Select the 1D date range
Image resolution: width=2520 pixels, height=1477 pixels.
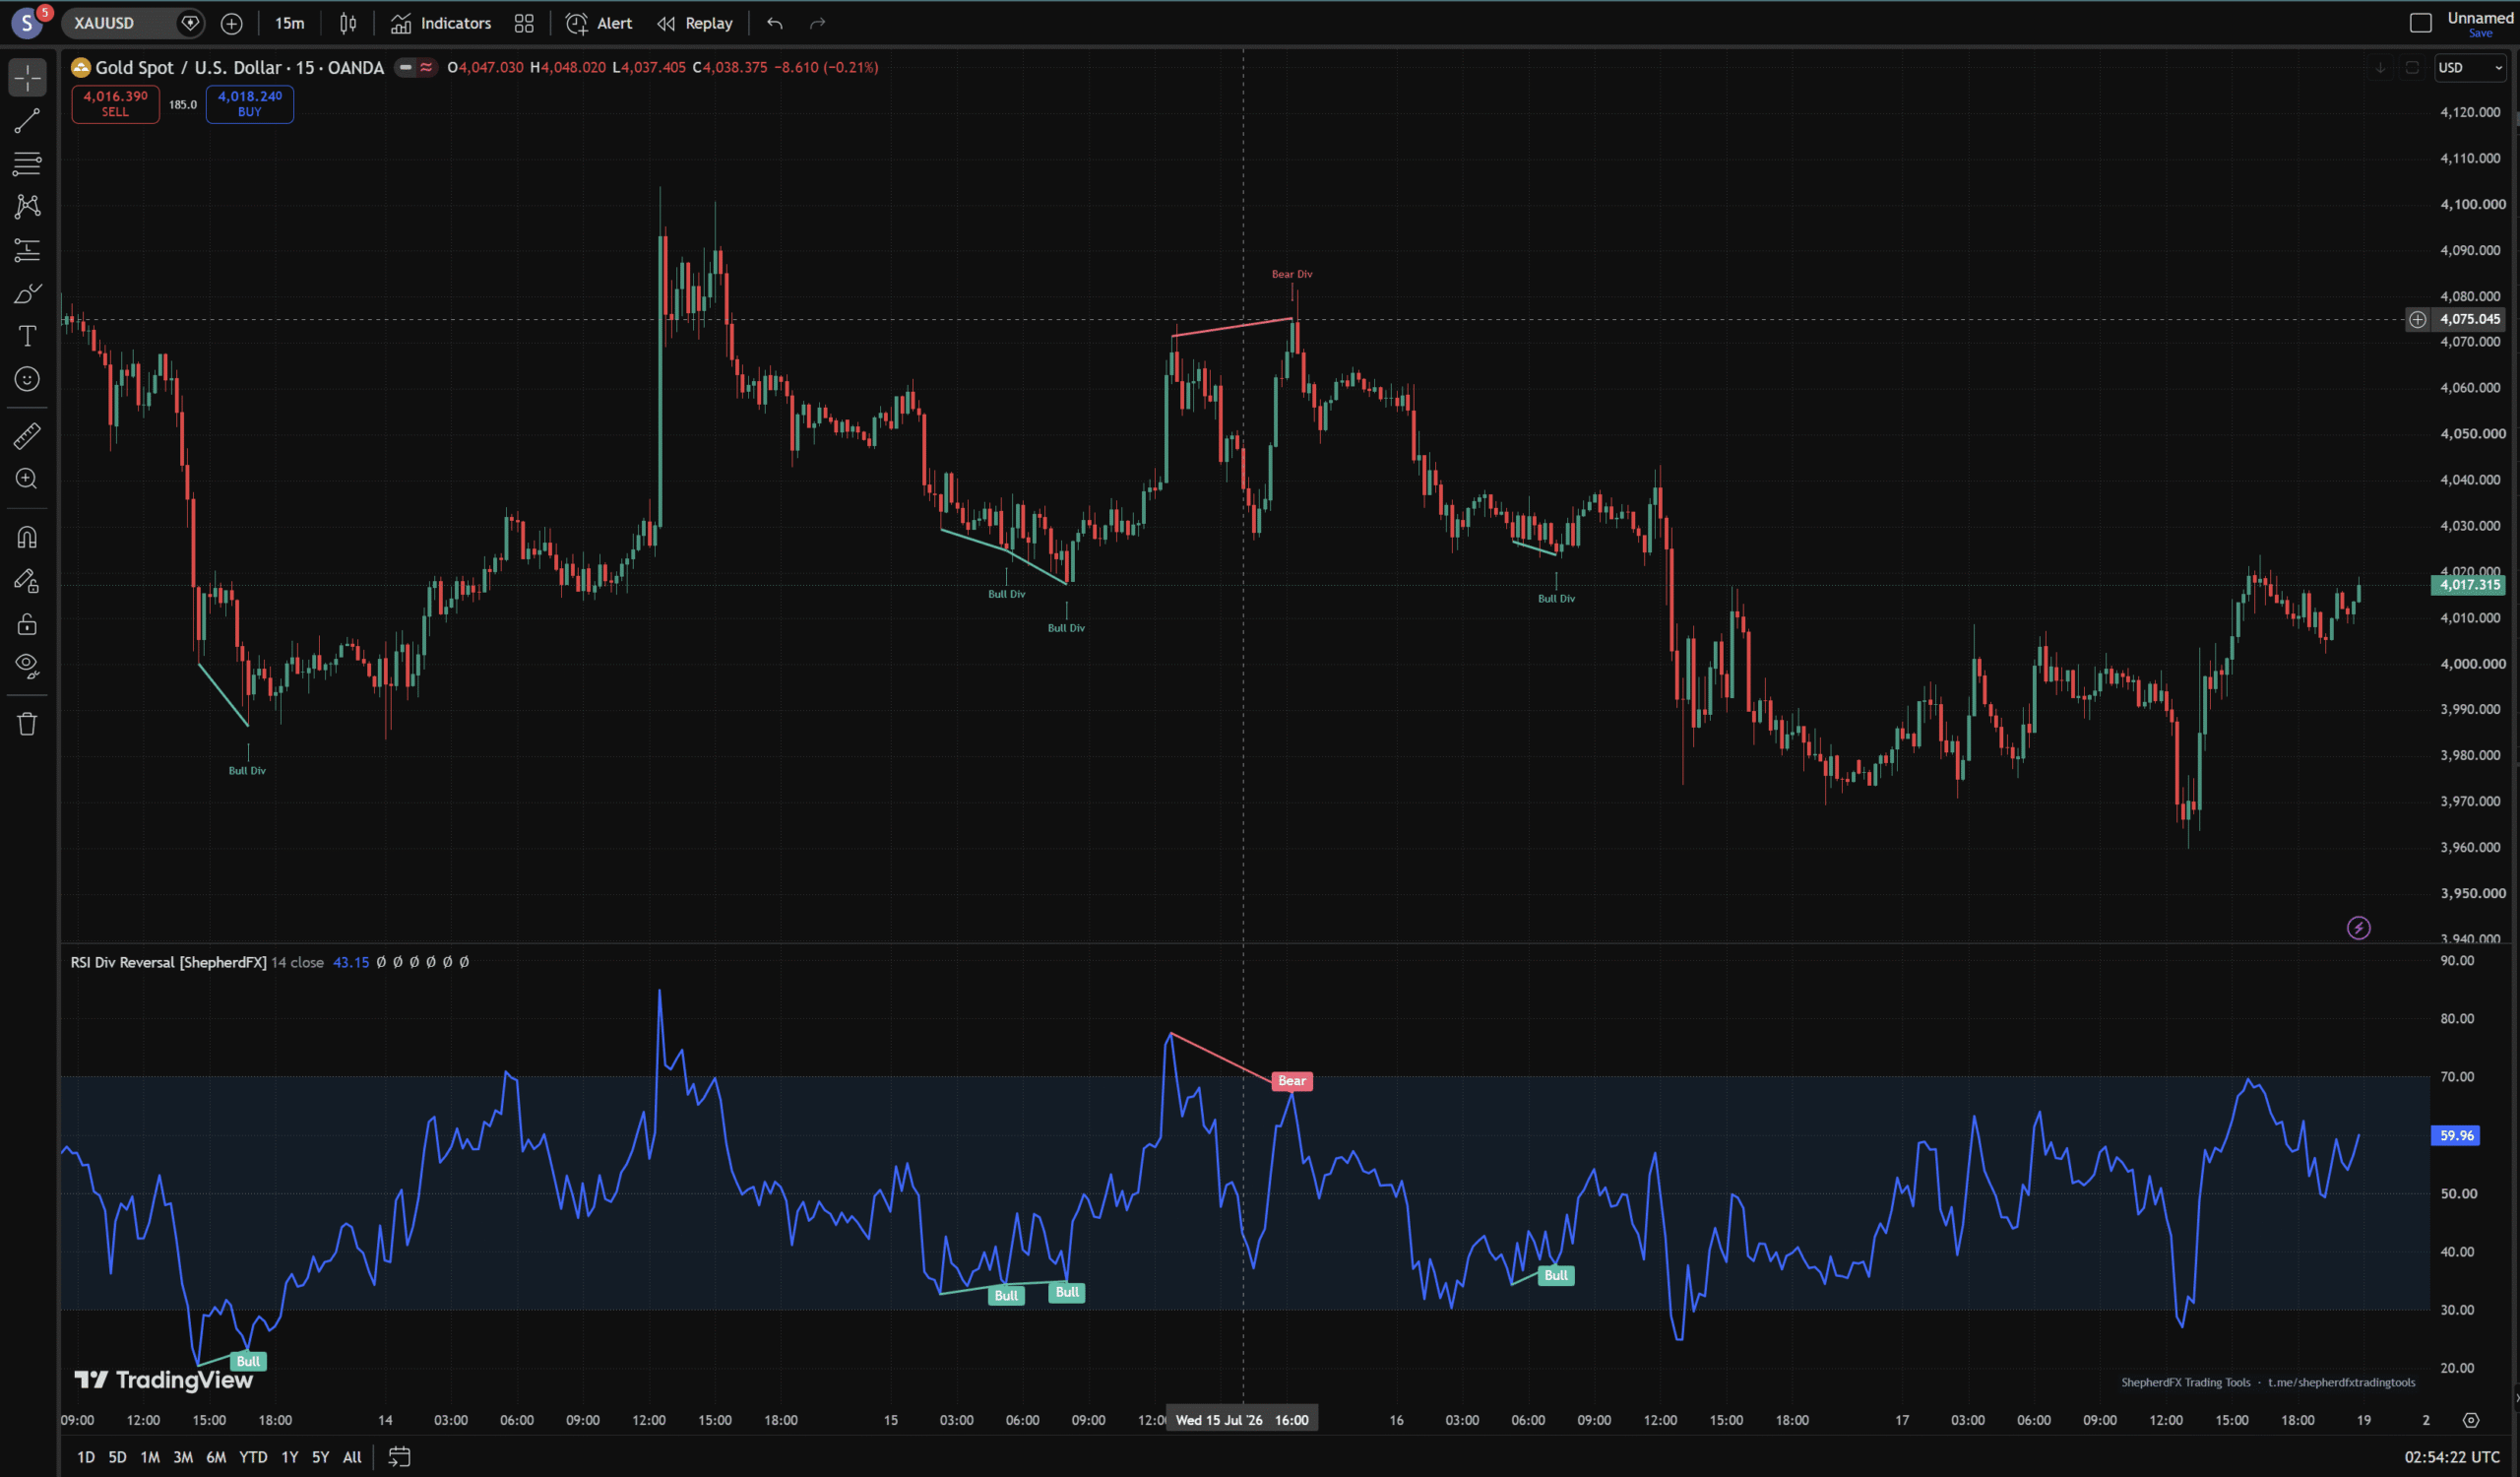(x=86, y=1457)
